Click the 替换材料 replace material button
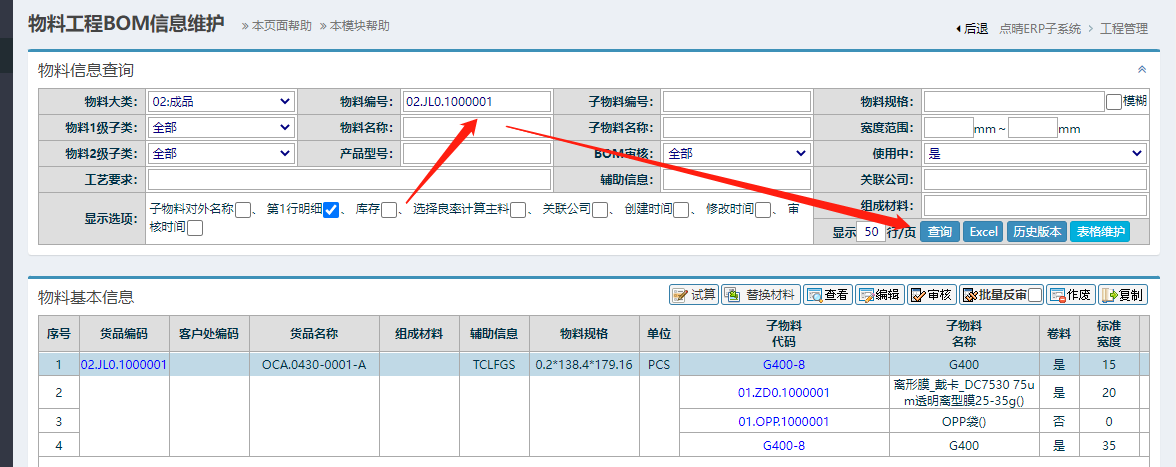The width and height of the screenshot is (1176, 467). (761, 295)
